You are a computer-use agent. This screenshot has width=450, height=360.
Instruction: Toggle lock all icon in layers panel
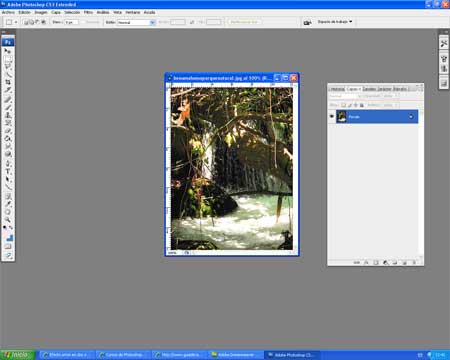click(362, 105)
